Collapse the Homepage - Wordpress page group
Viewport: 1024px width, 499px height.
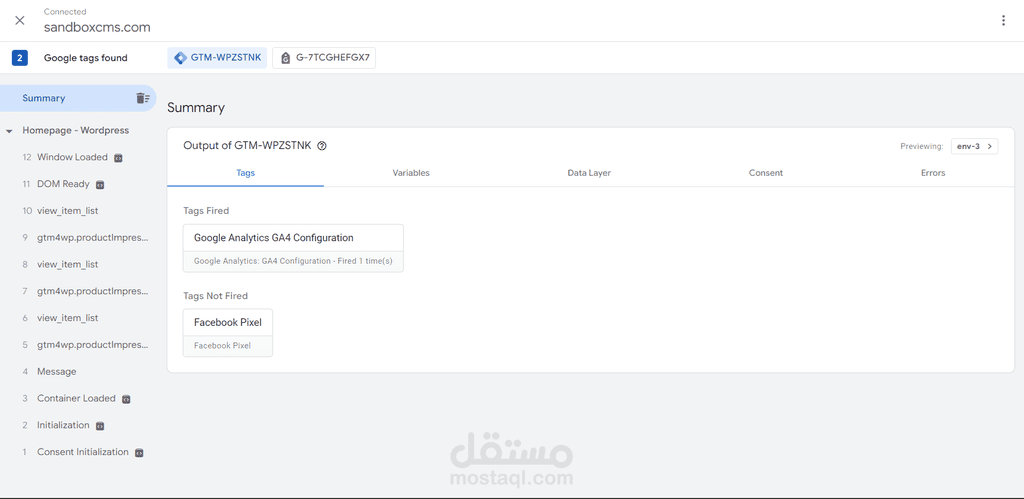click(x=9, y=131)
